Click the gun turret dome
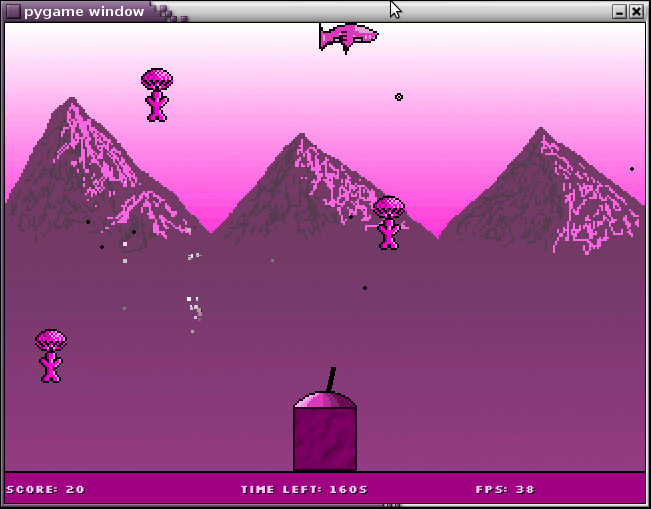 pyautogui.click(x=325, y=399)
